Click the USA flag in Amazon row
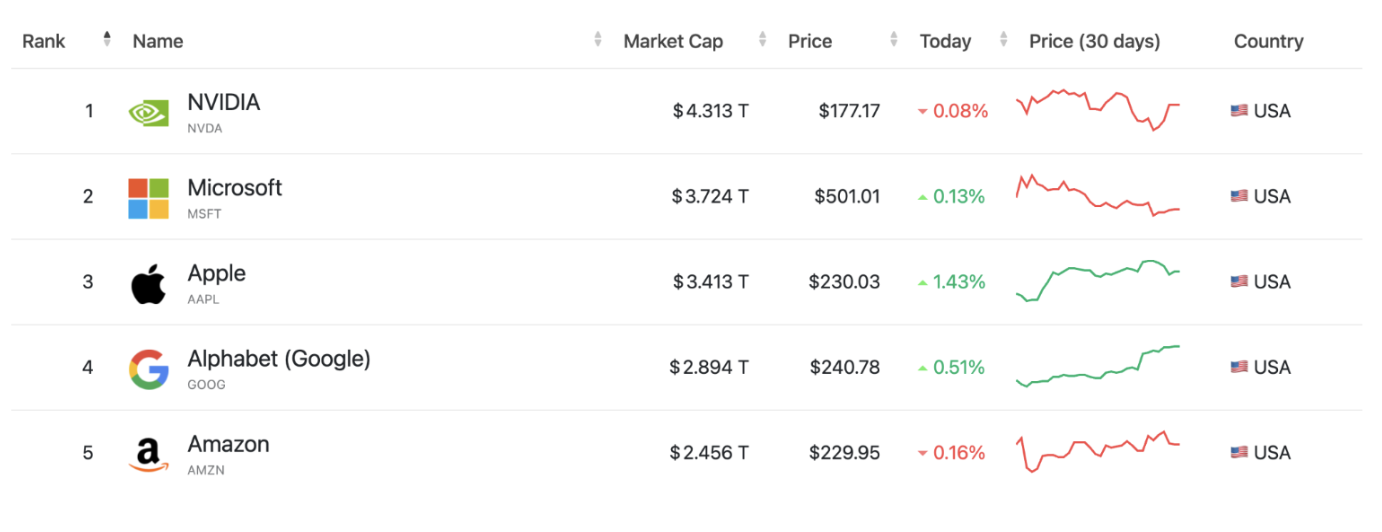Viewport: 1382px width, 532px height. coord(1239,453)
